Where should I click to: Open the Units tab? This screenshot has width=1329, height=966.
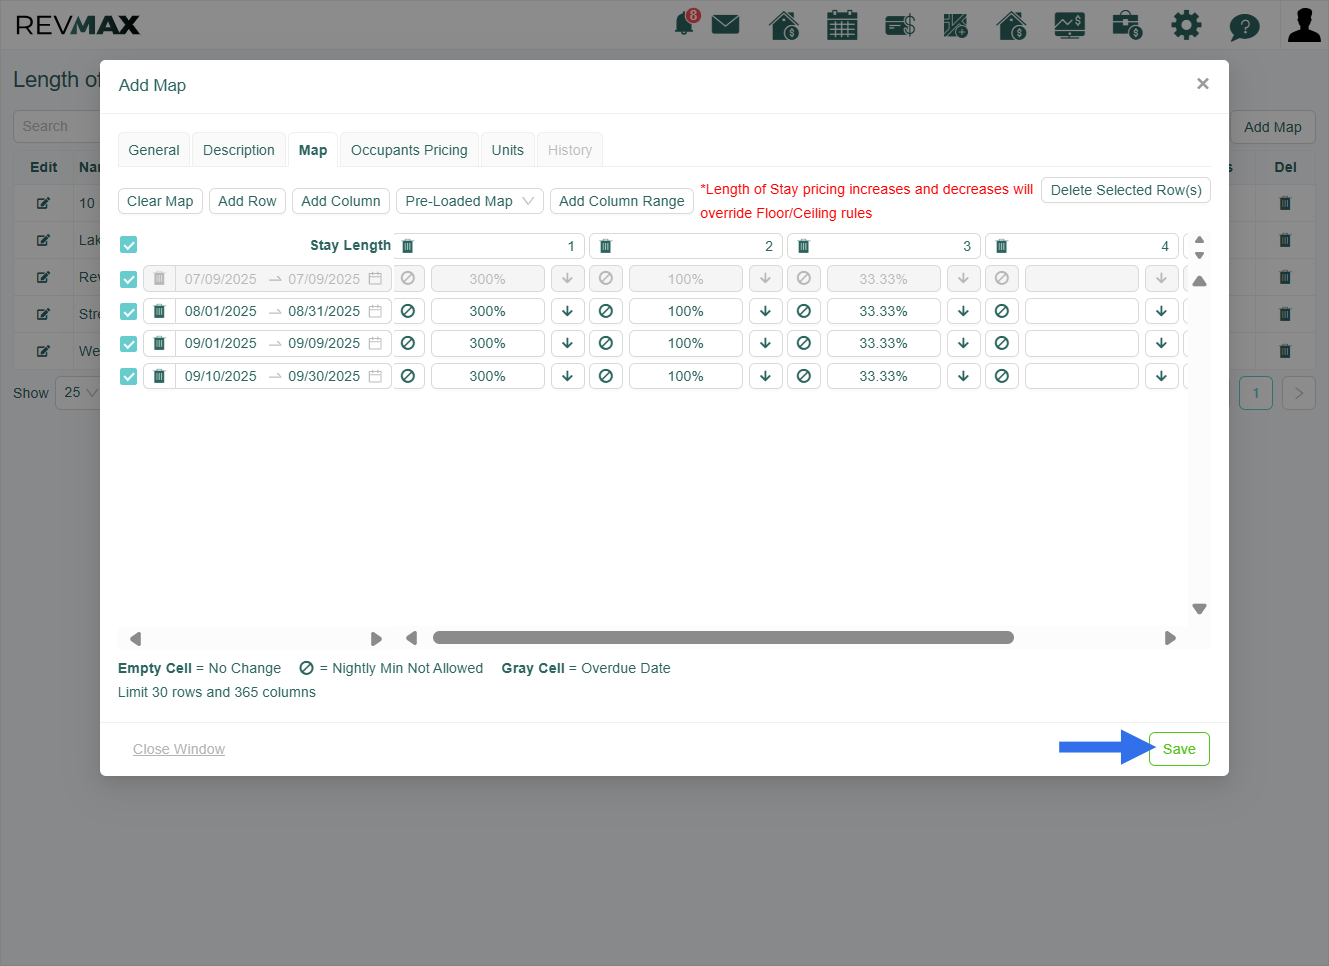(x=508, y=150)
